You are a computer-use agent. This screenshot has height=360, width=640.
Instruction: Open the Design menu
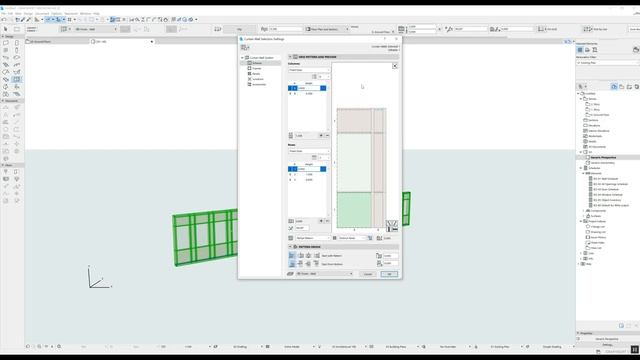click(28, 13)
